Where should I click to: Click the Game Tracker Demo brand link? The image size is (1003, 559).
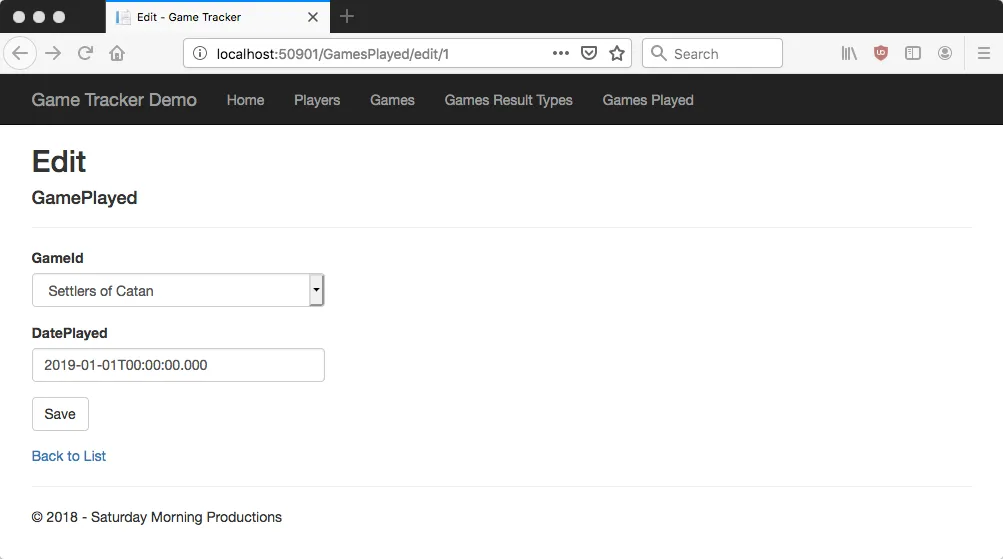[x=114, y=100]
